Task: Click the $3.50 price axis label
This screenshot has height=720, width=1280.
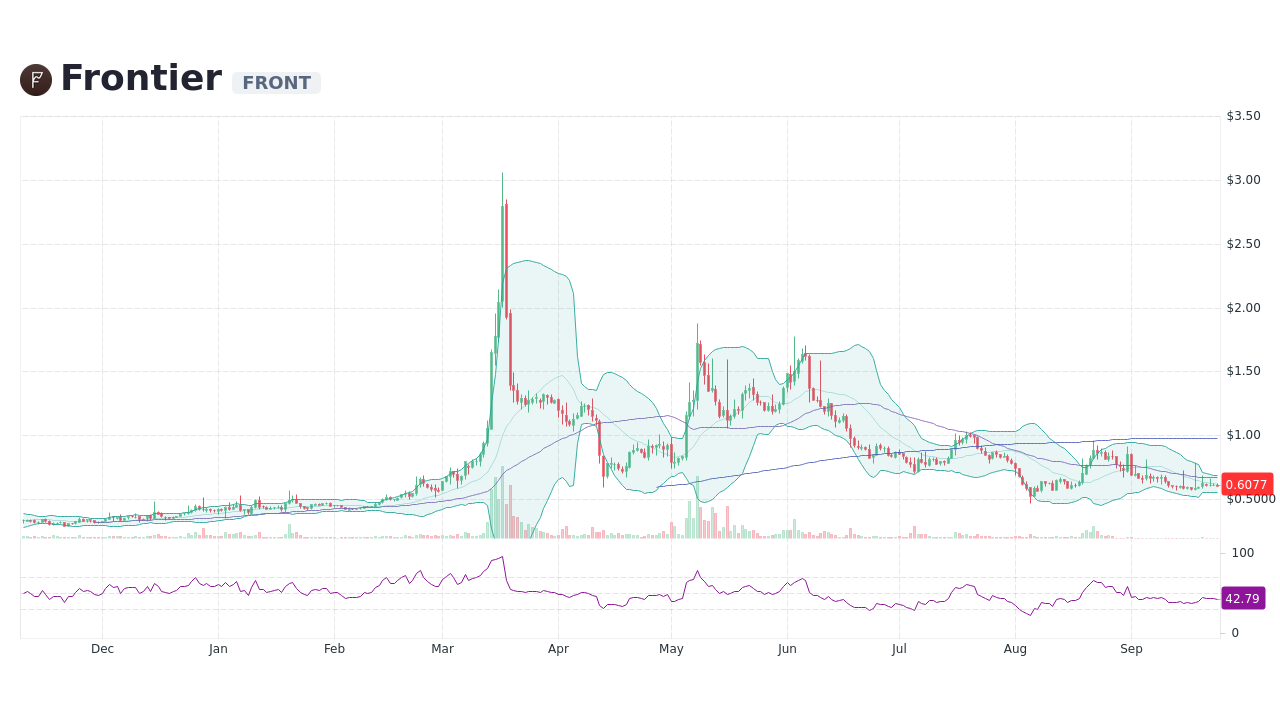Action: pyautogui.click(x=1243, y=115)
